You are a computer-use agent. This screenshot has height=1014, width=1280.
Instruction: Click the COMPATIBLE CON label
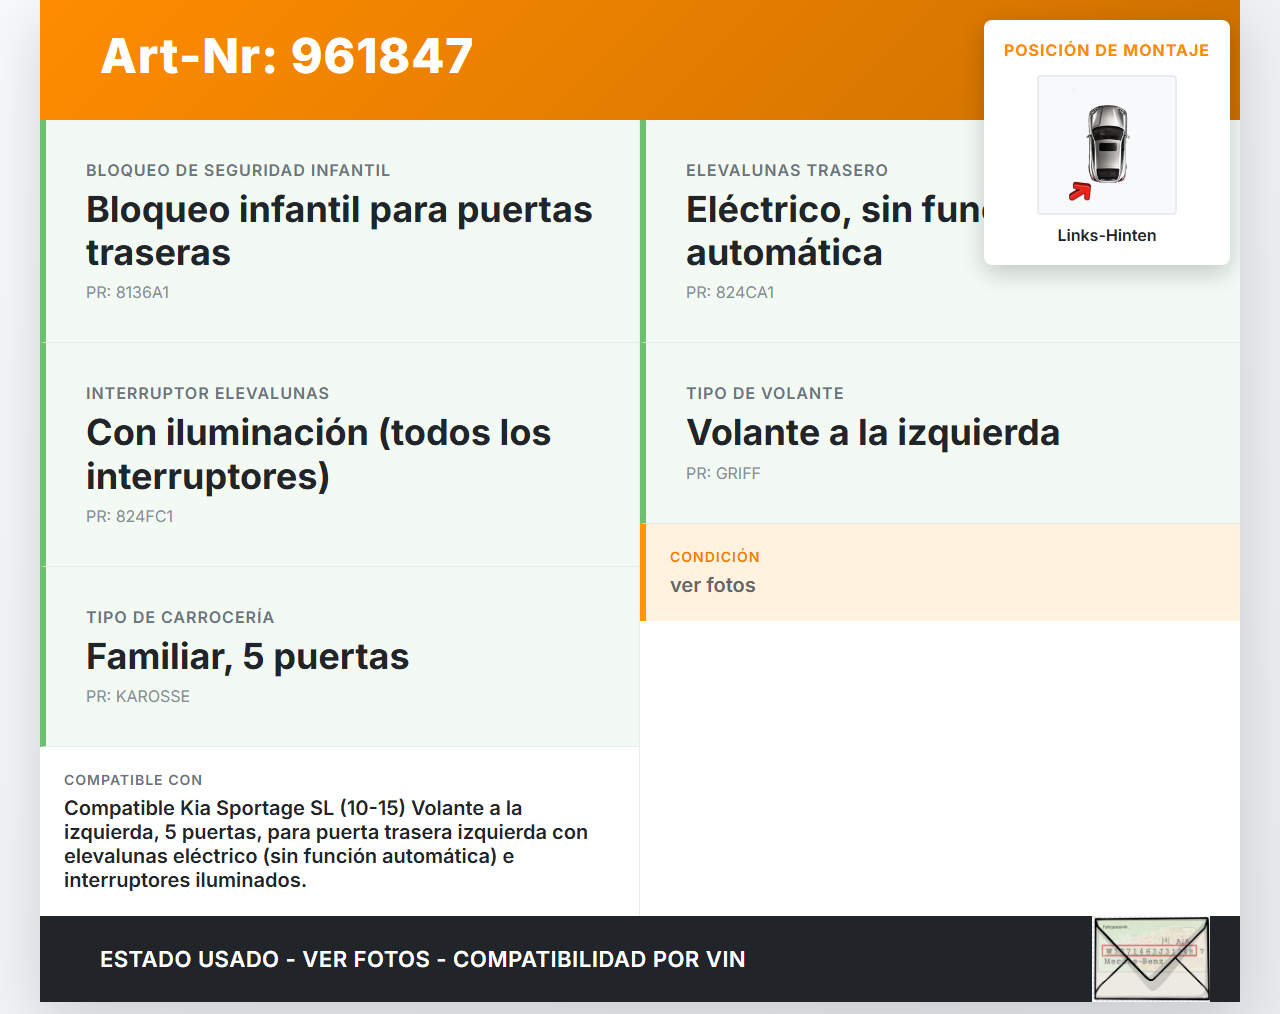pos(133,780)
